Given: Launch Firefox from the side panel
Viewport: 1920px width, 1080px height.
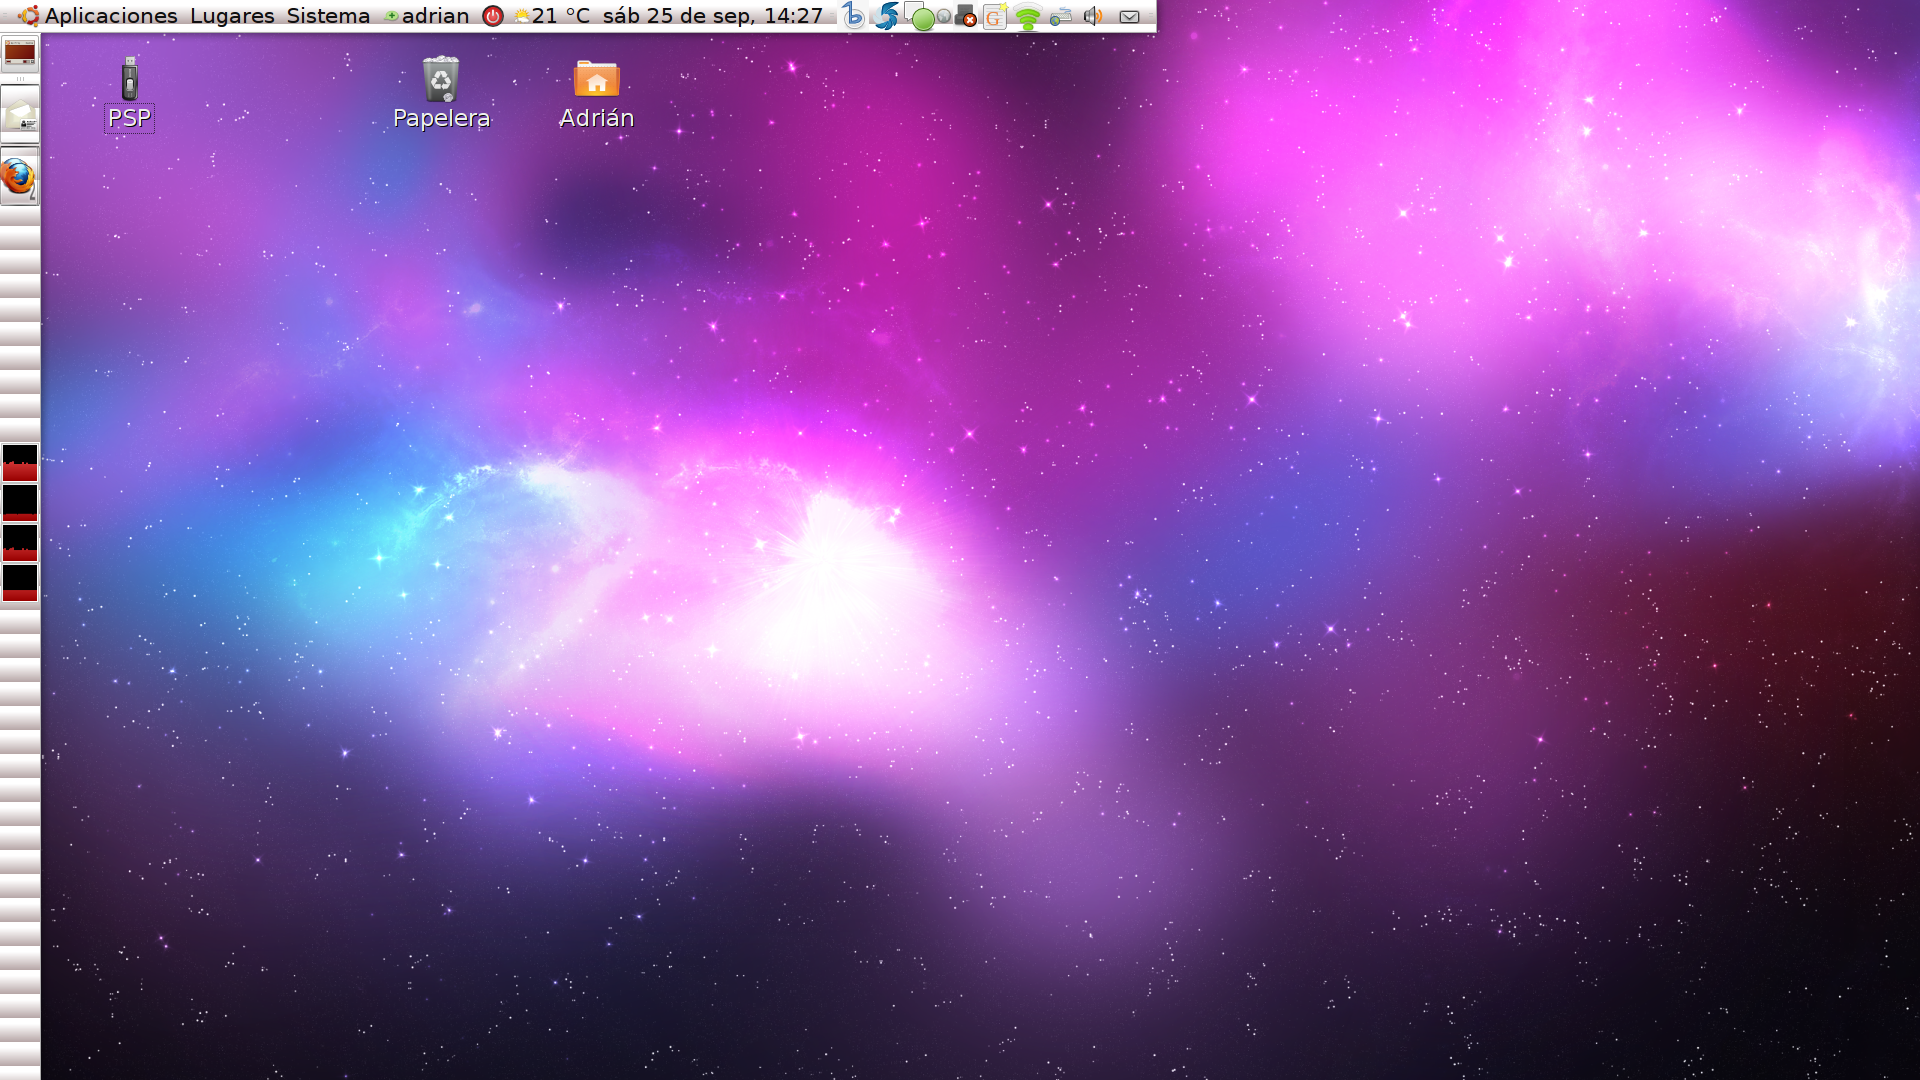Looking at the screenshot, I should coord(18,178).
